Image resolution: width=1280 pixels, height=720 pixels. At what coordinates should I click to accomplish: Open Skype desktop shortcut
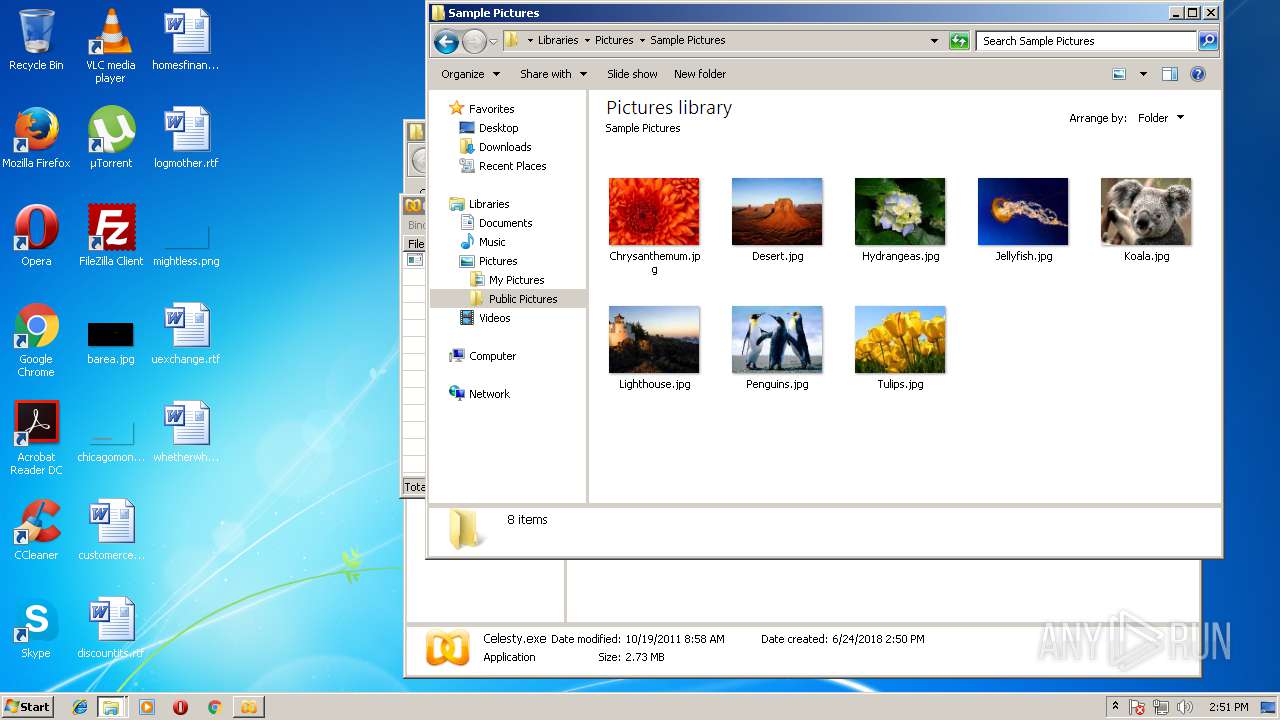tap(36, 628)
